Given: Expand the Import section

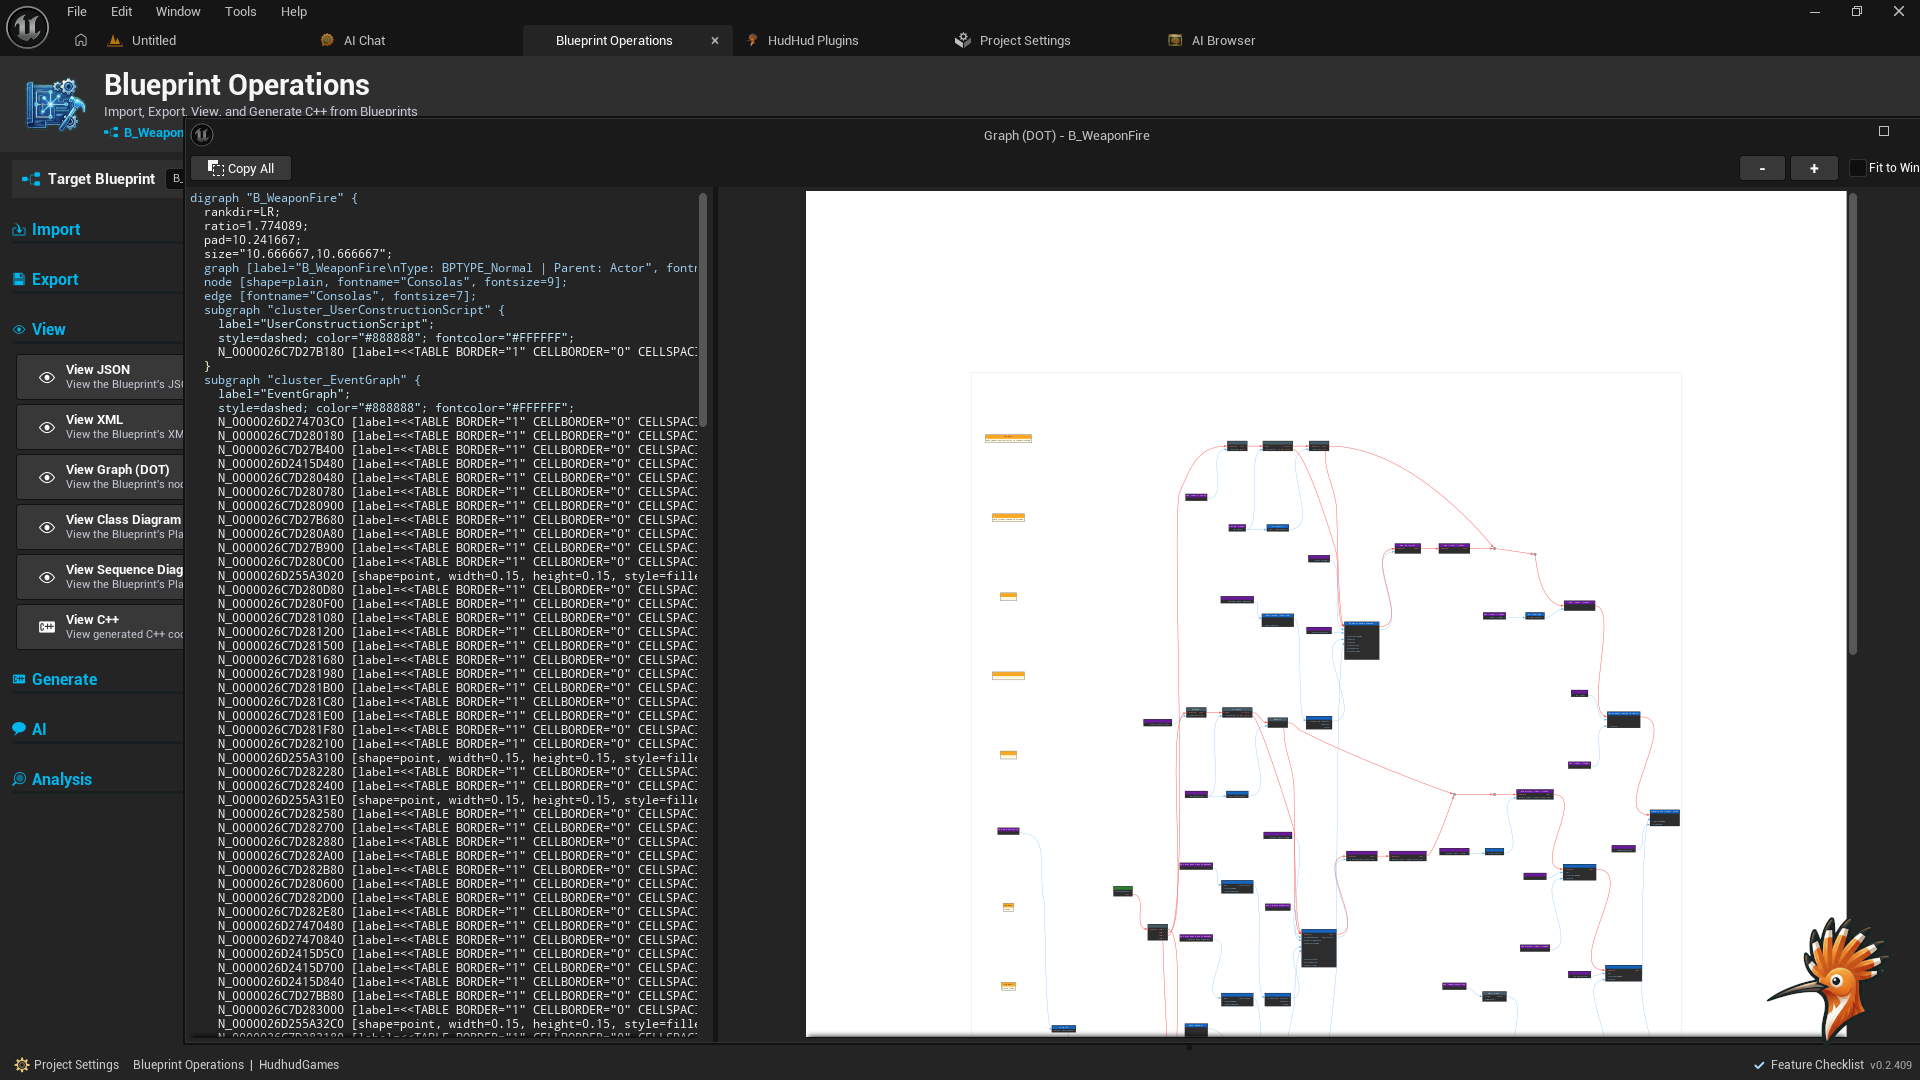Looking at the screenshot, I should tap(56, 230).
